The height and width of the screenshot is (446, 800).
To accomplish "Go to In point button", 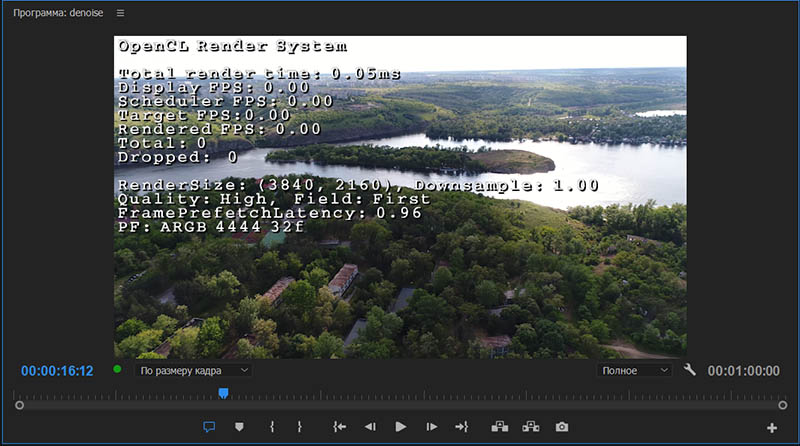I will tap(339, 427).
